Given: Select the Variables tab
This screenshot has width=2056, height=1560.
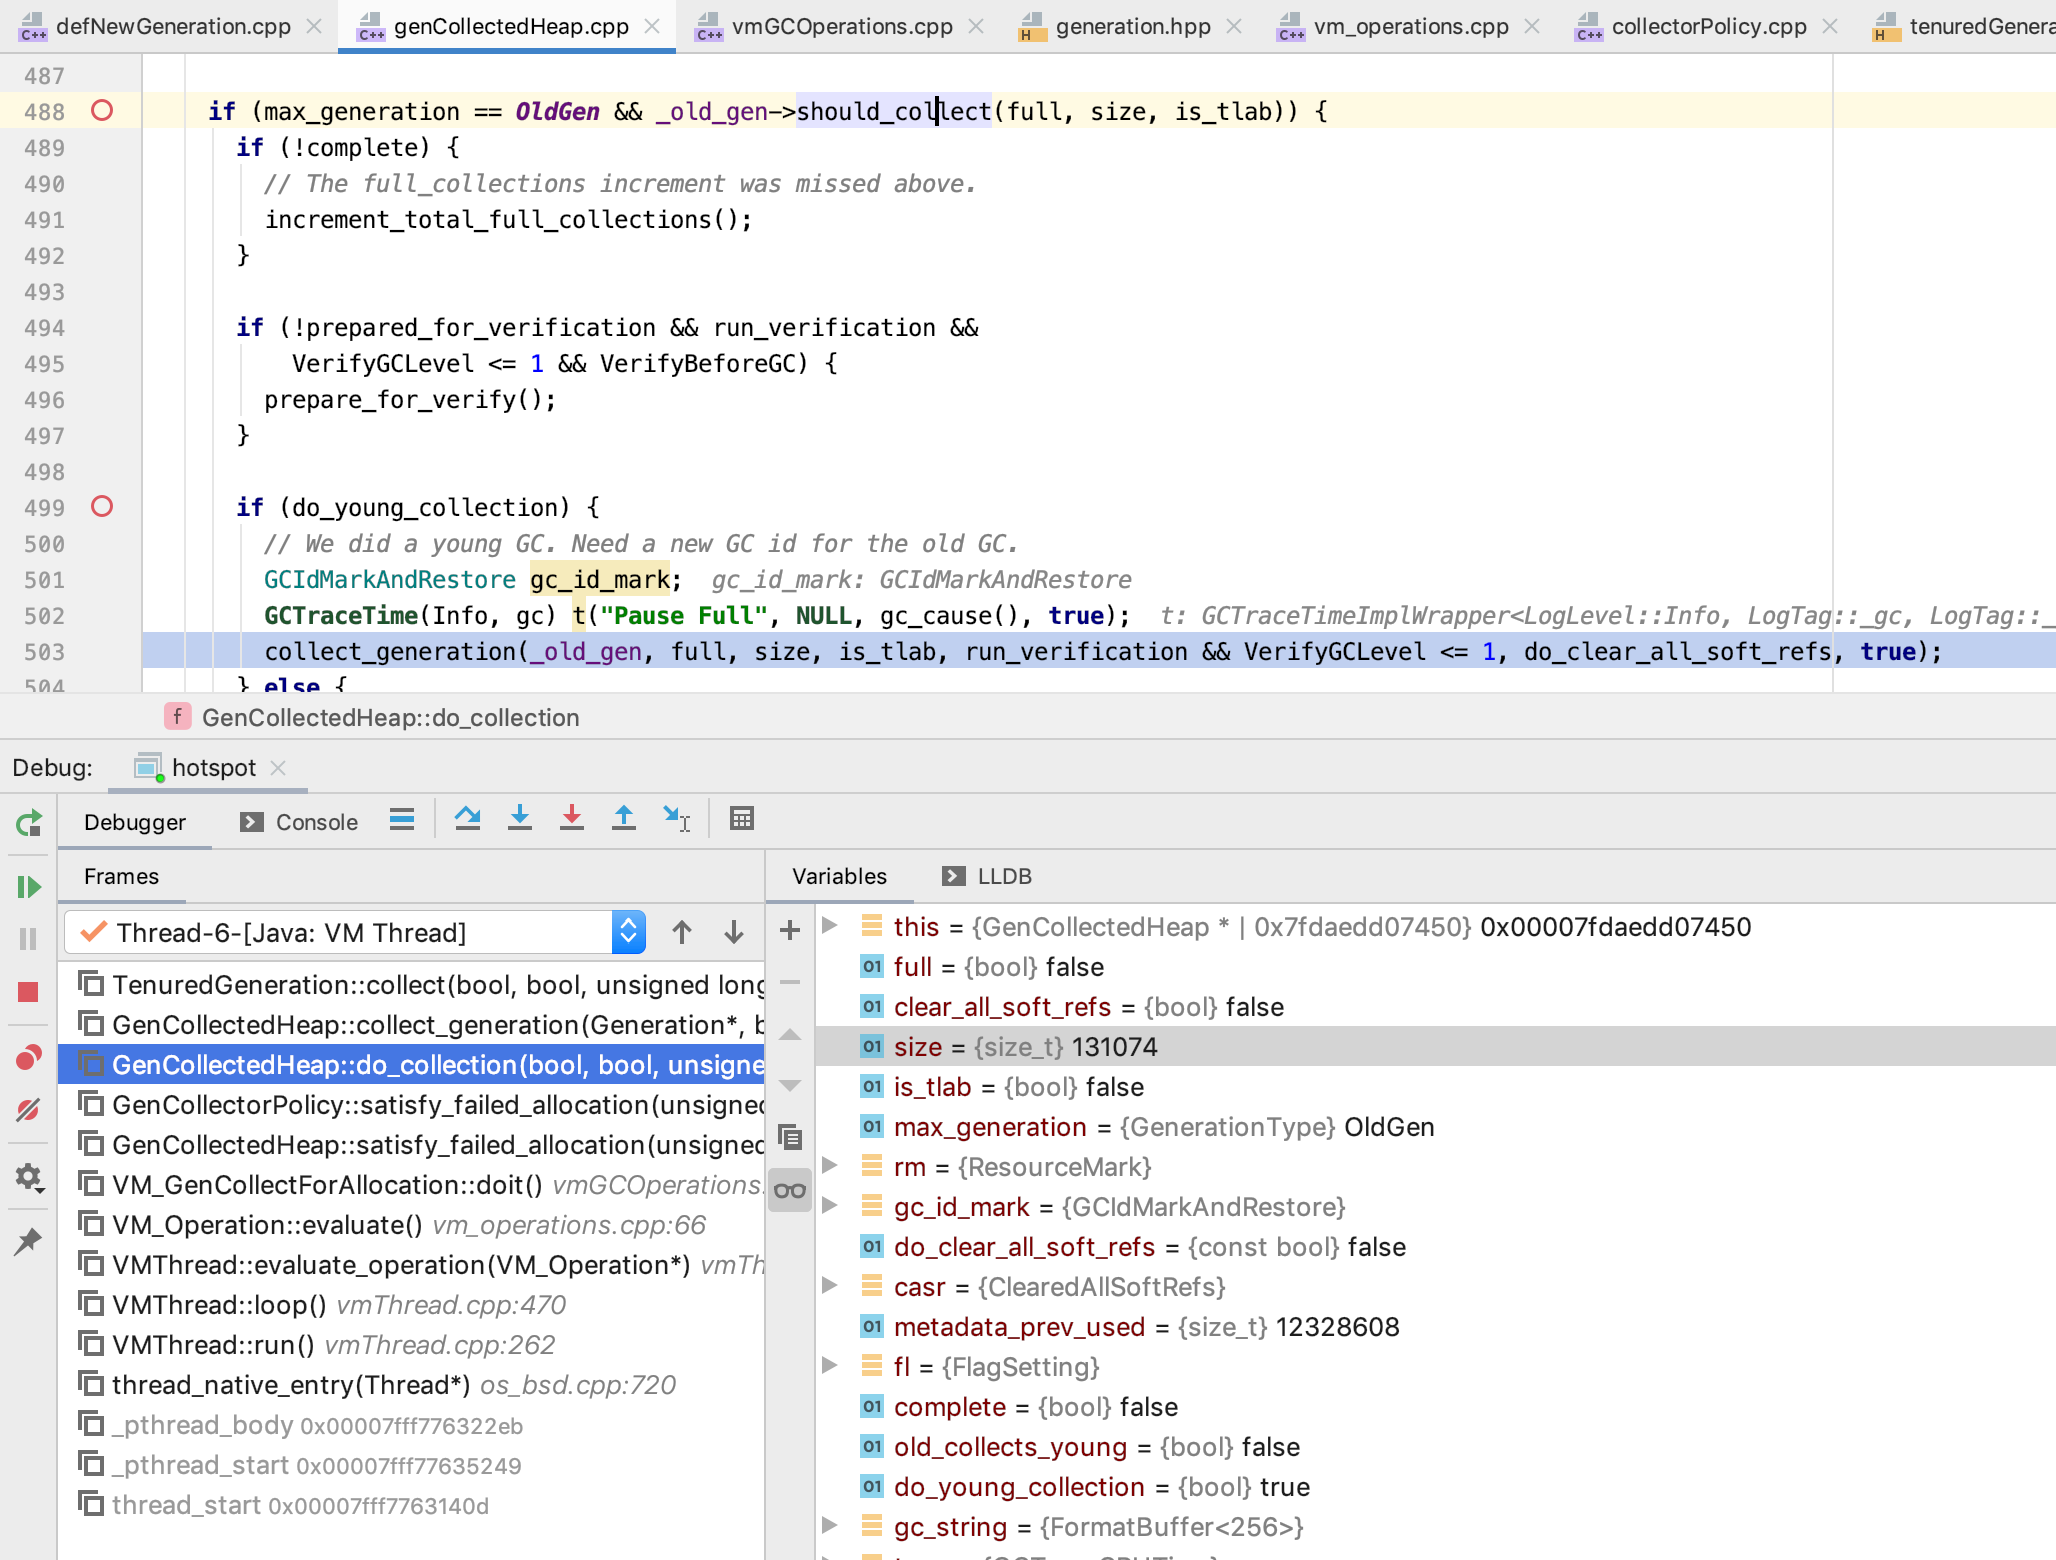Looking at the screenshot, I should (839, 876).
